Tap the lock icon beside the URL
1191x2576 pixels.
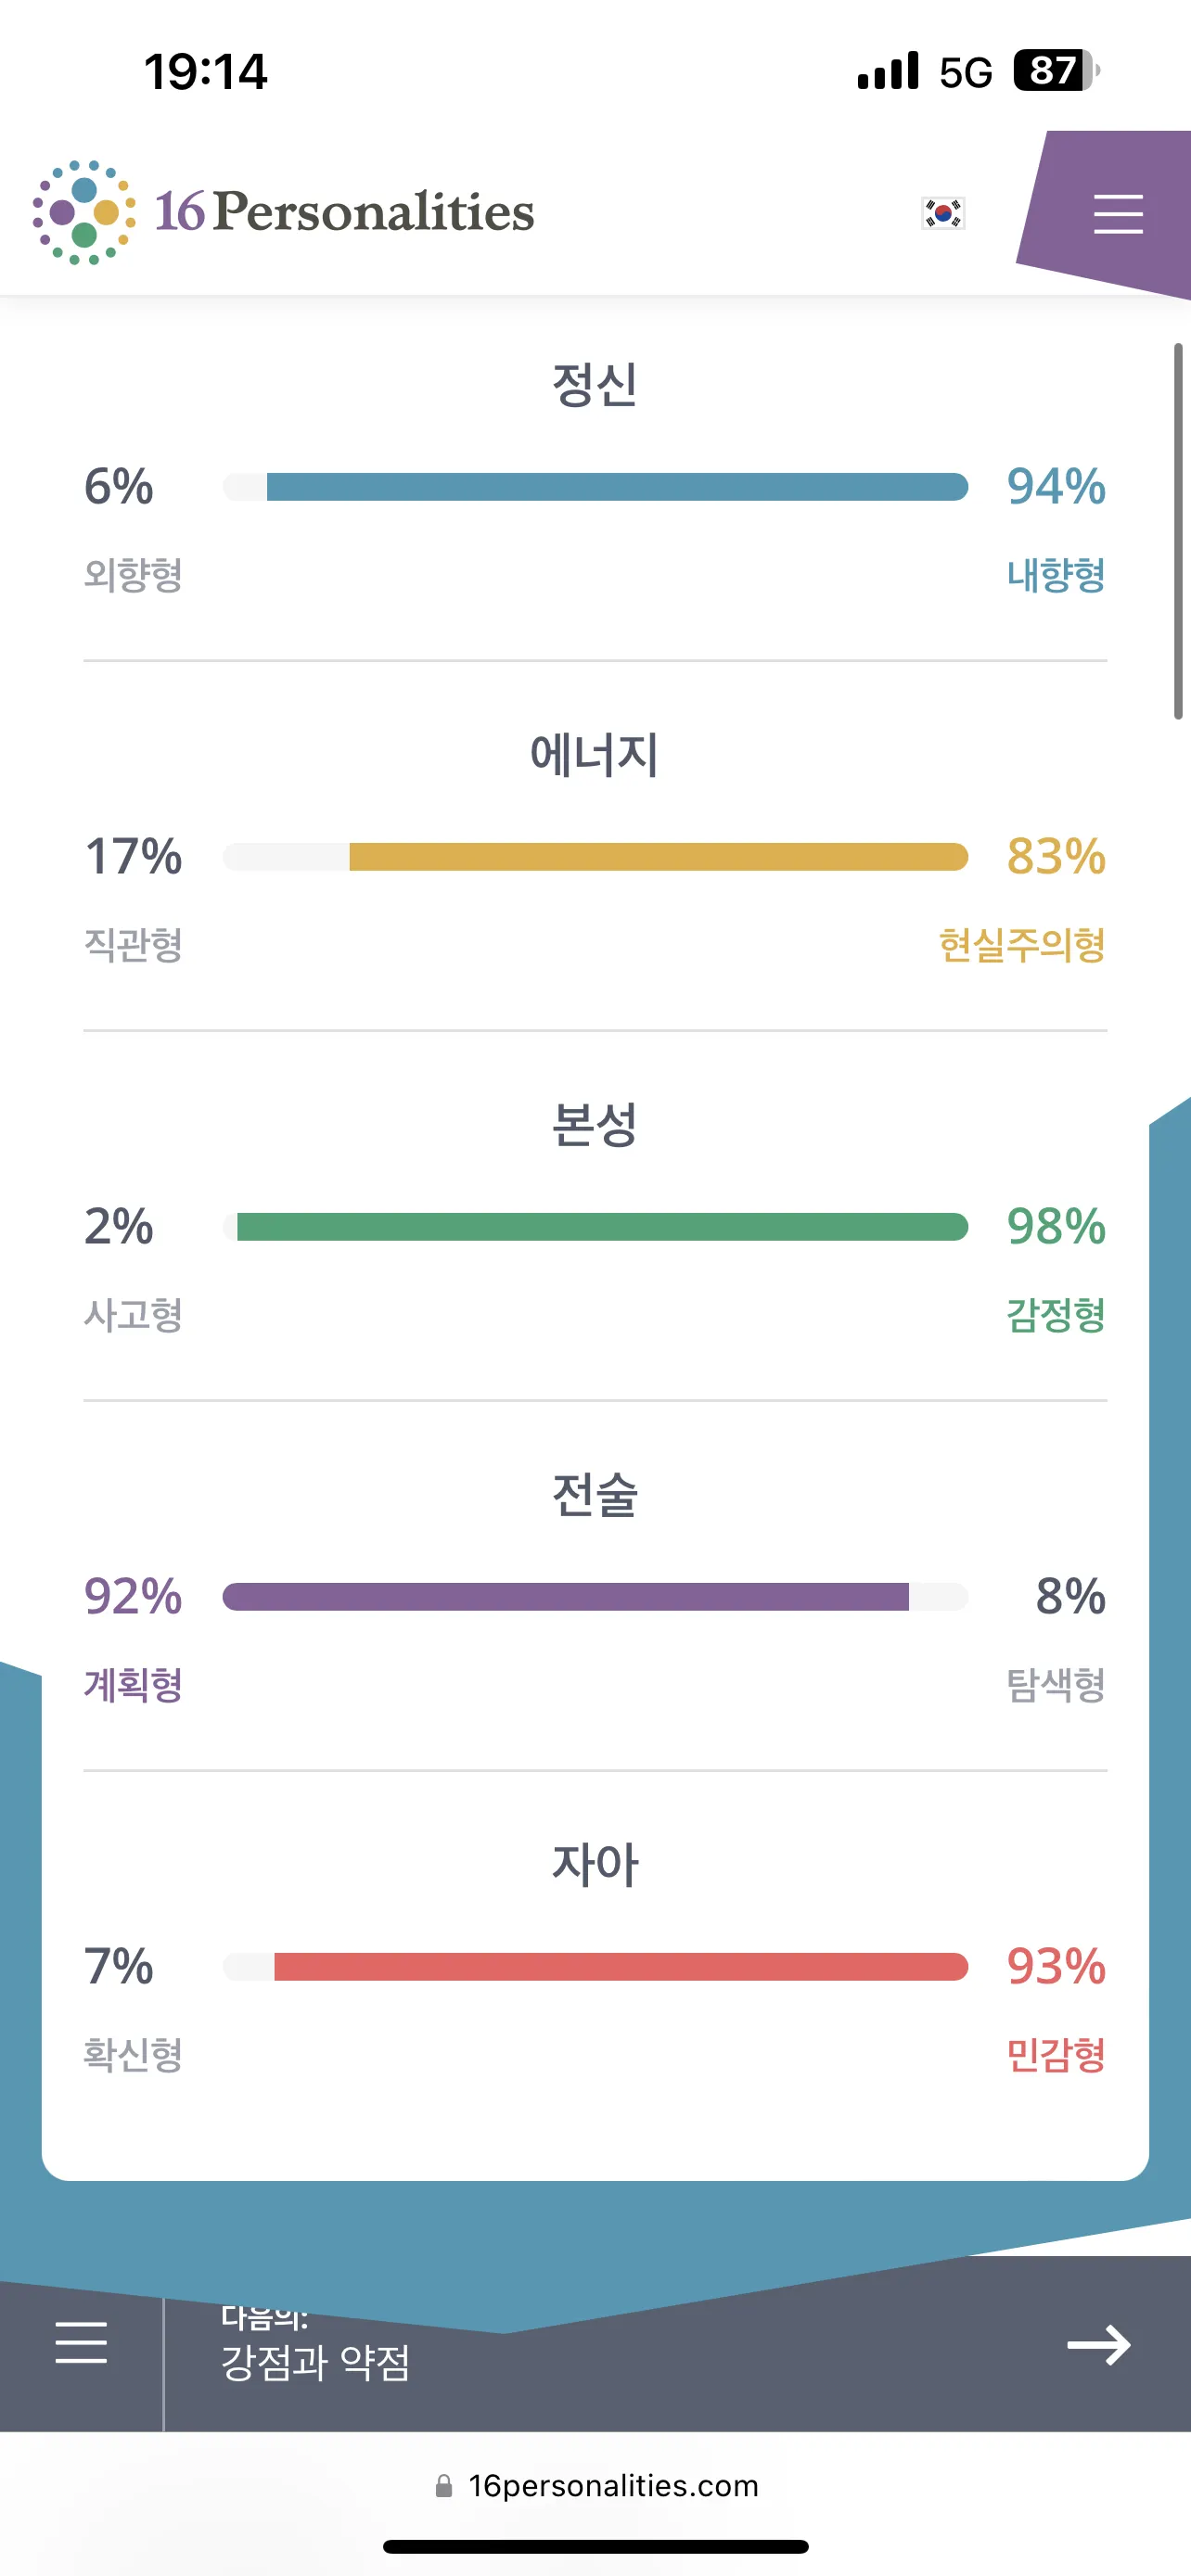(x=444, y=2486)
